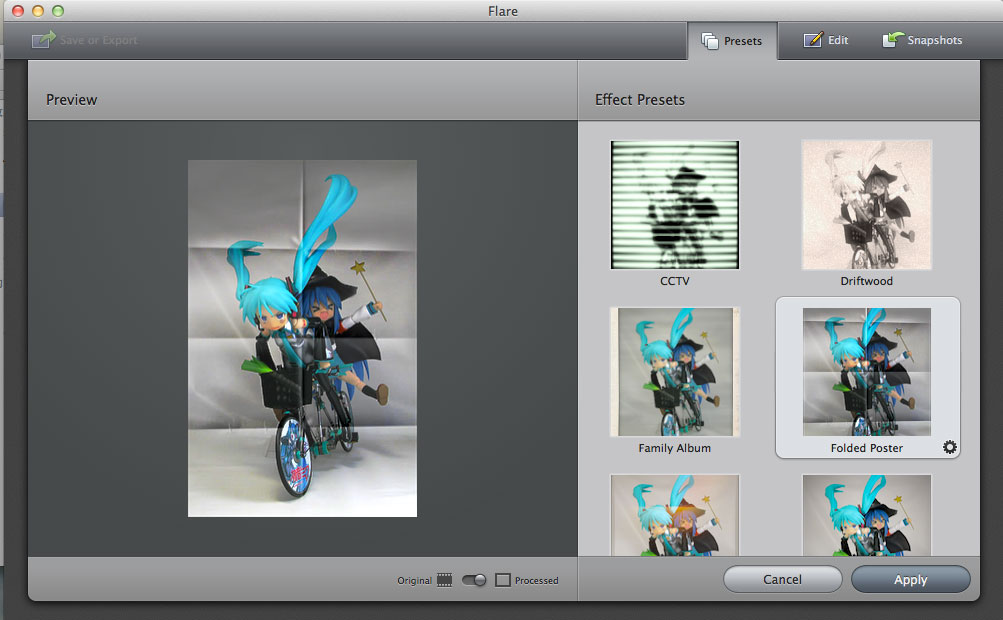Click the Processed label text
1003x620 pixels.
(537, 580)
